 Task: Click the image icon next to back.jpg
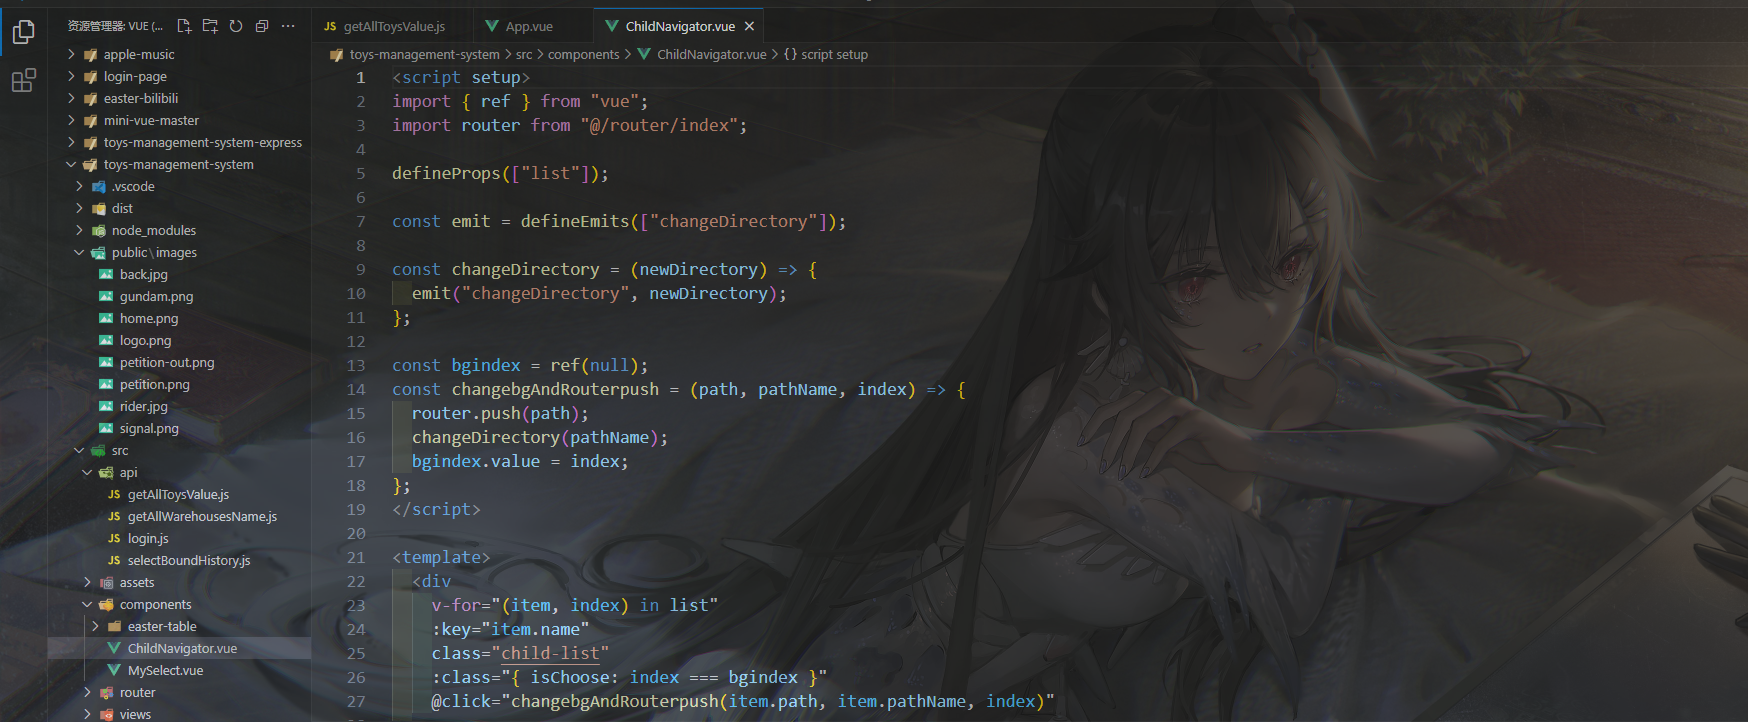106,274
